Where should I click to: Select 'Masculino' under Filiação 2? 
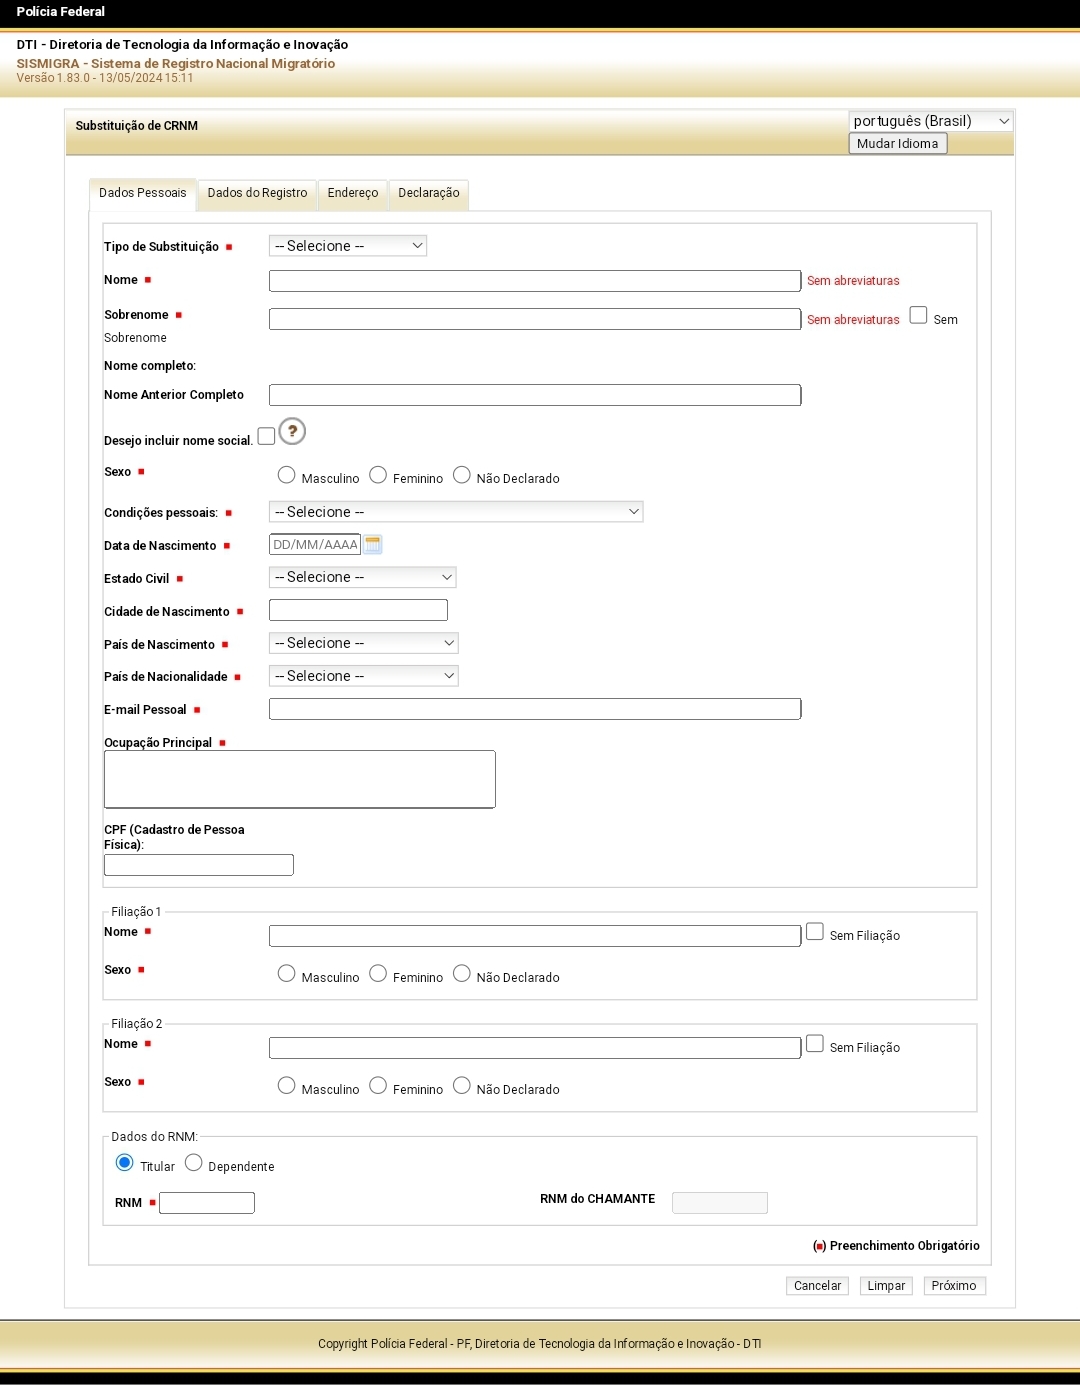(x=287, y=1085)
